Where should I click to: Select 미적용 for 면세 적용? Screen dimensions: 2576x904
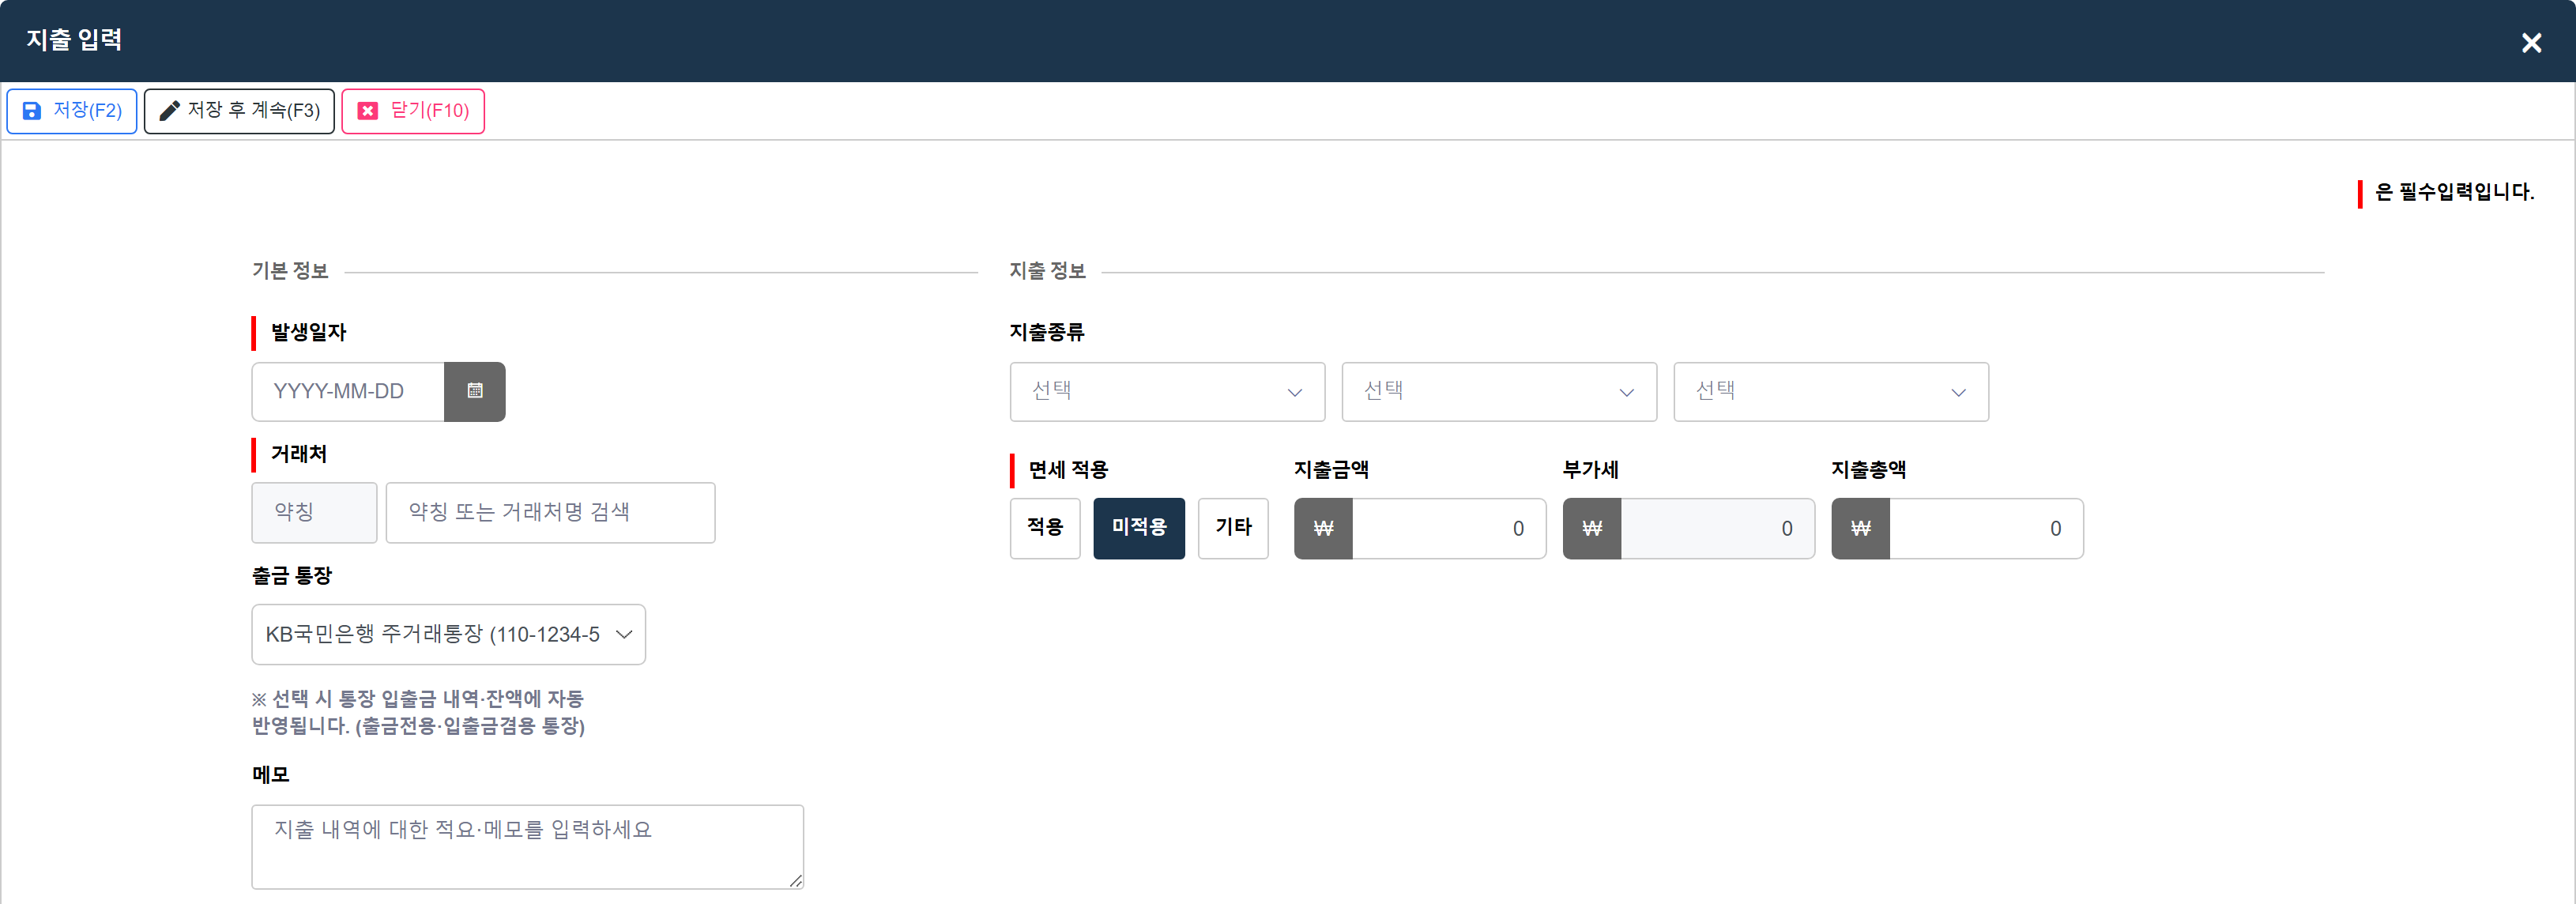(x=1139, y=528)
